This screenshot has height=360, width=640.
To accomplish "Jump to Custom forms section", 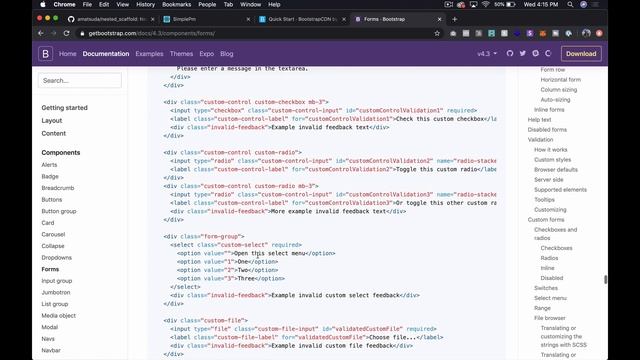I will [x=546, y=220].
